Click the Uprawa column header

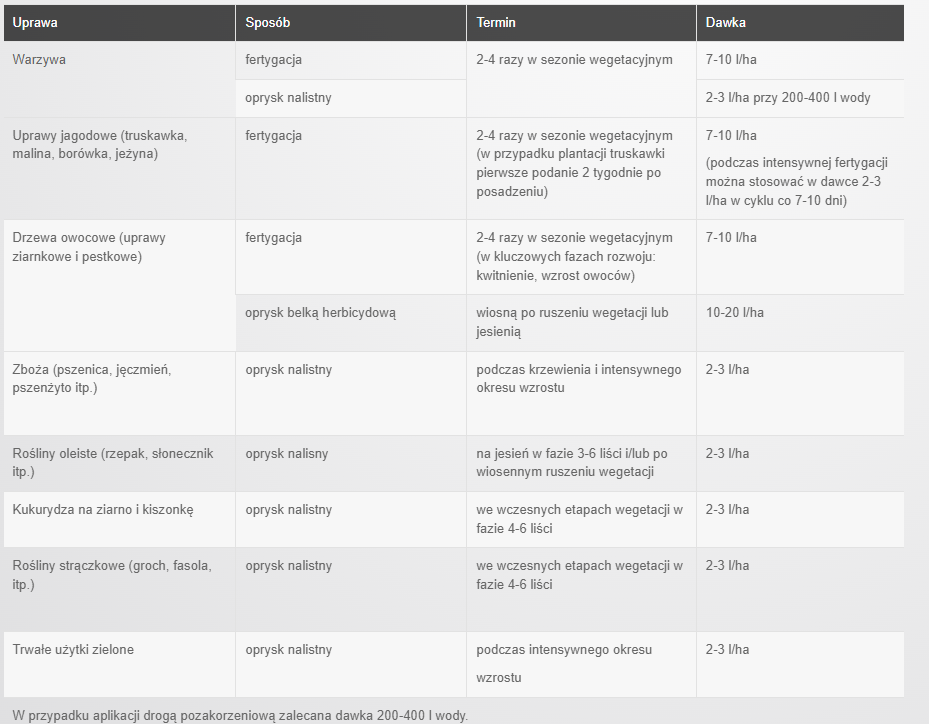click(x=119, y=23)
